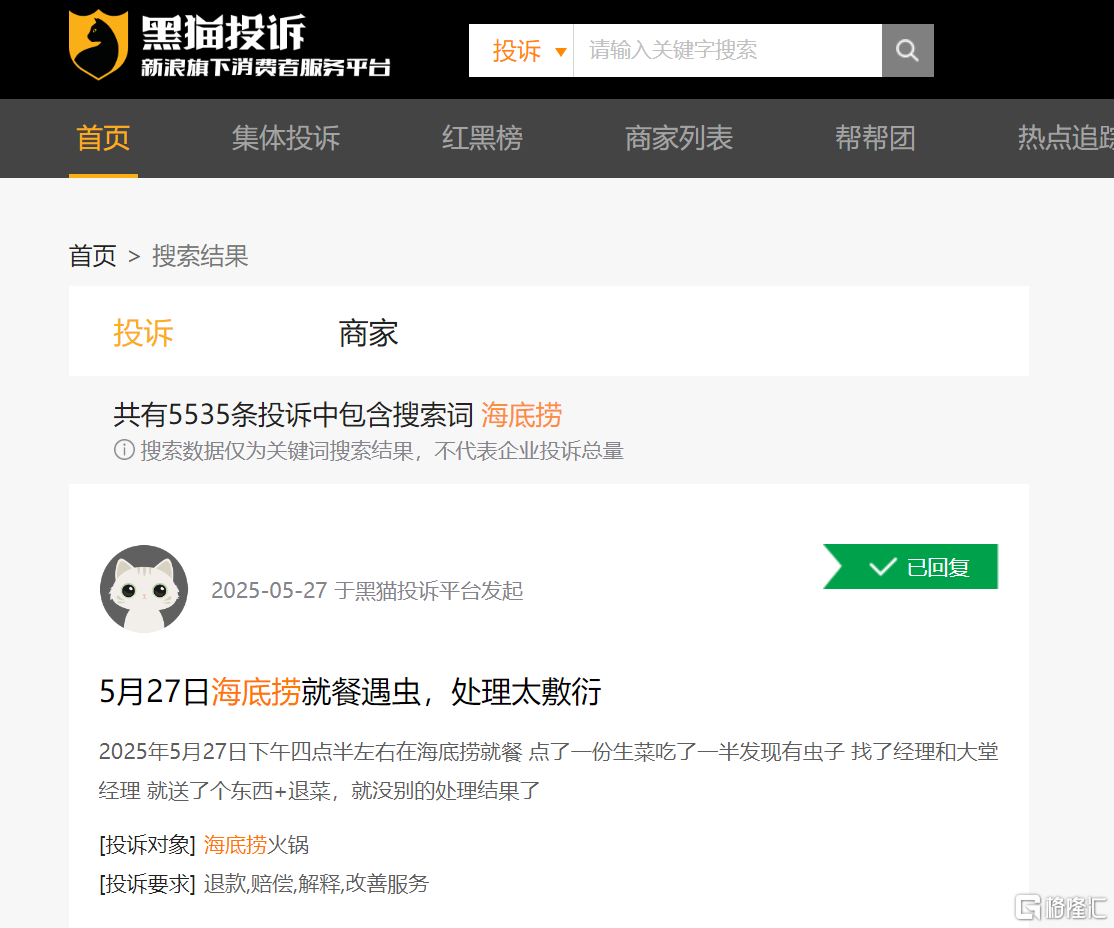Open 商家列表 navigation item
This screenshot has width=1114, height=928.
tap(678, 138)
